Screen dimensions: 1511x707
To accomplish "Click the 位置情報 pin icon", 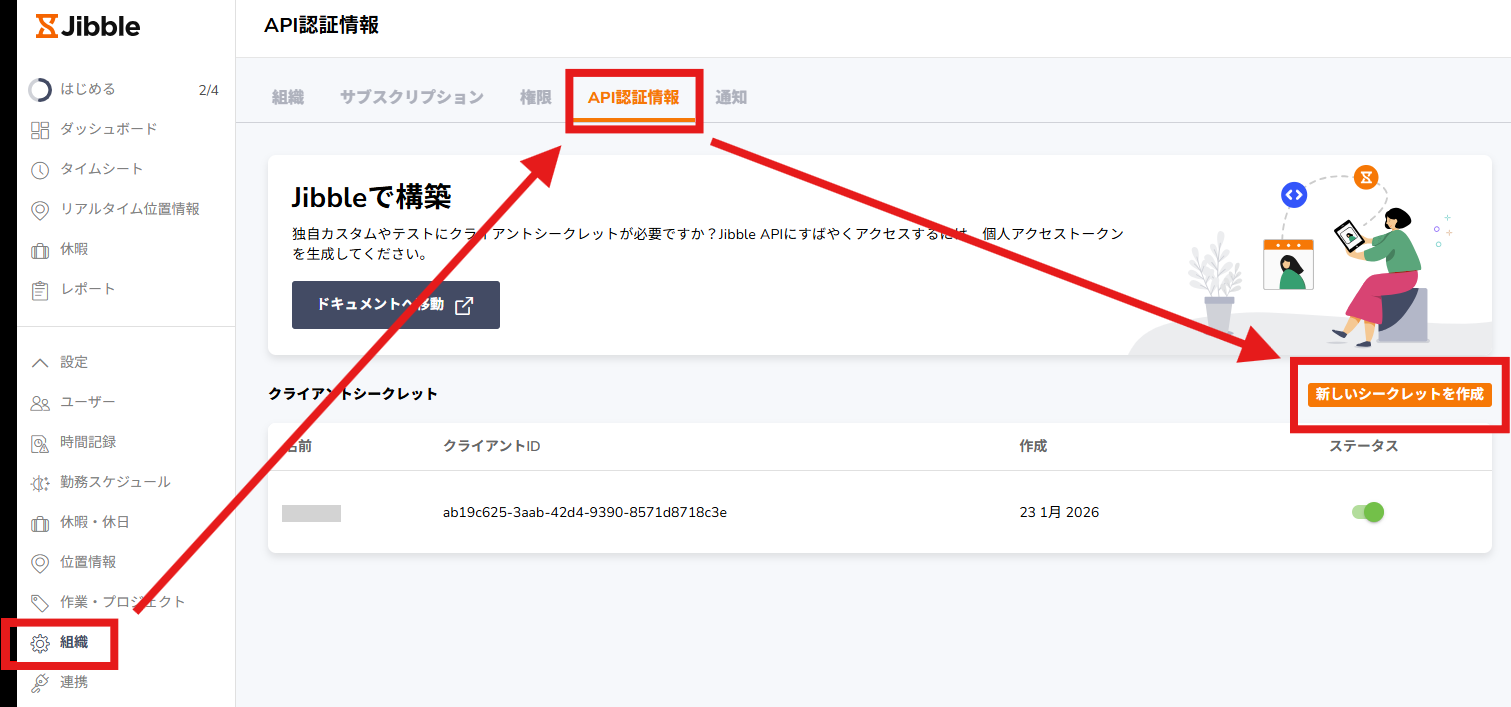I will pyautogui.click(x=40, y=563).
